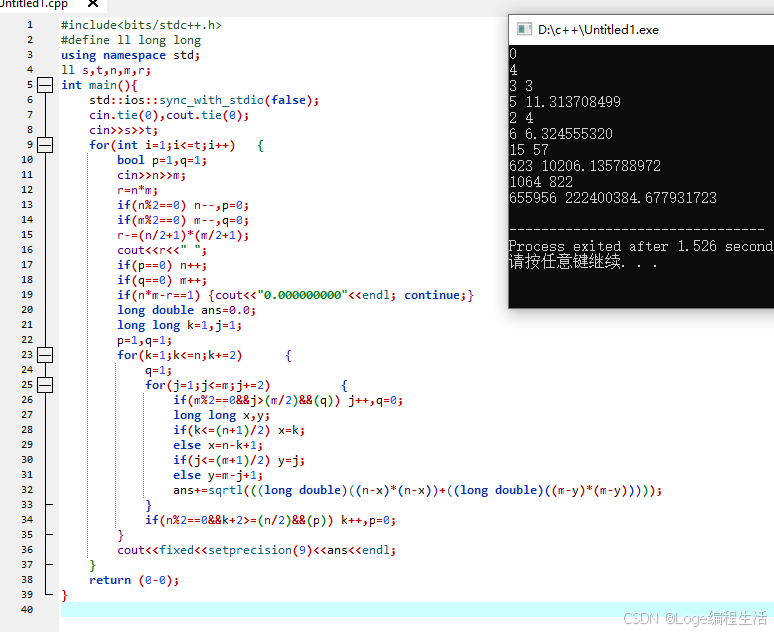Click the 'long long k=1,j=1;' line
The width and height of the screenshot is (774, 632).
click(180, 325)
